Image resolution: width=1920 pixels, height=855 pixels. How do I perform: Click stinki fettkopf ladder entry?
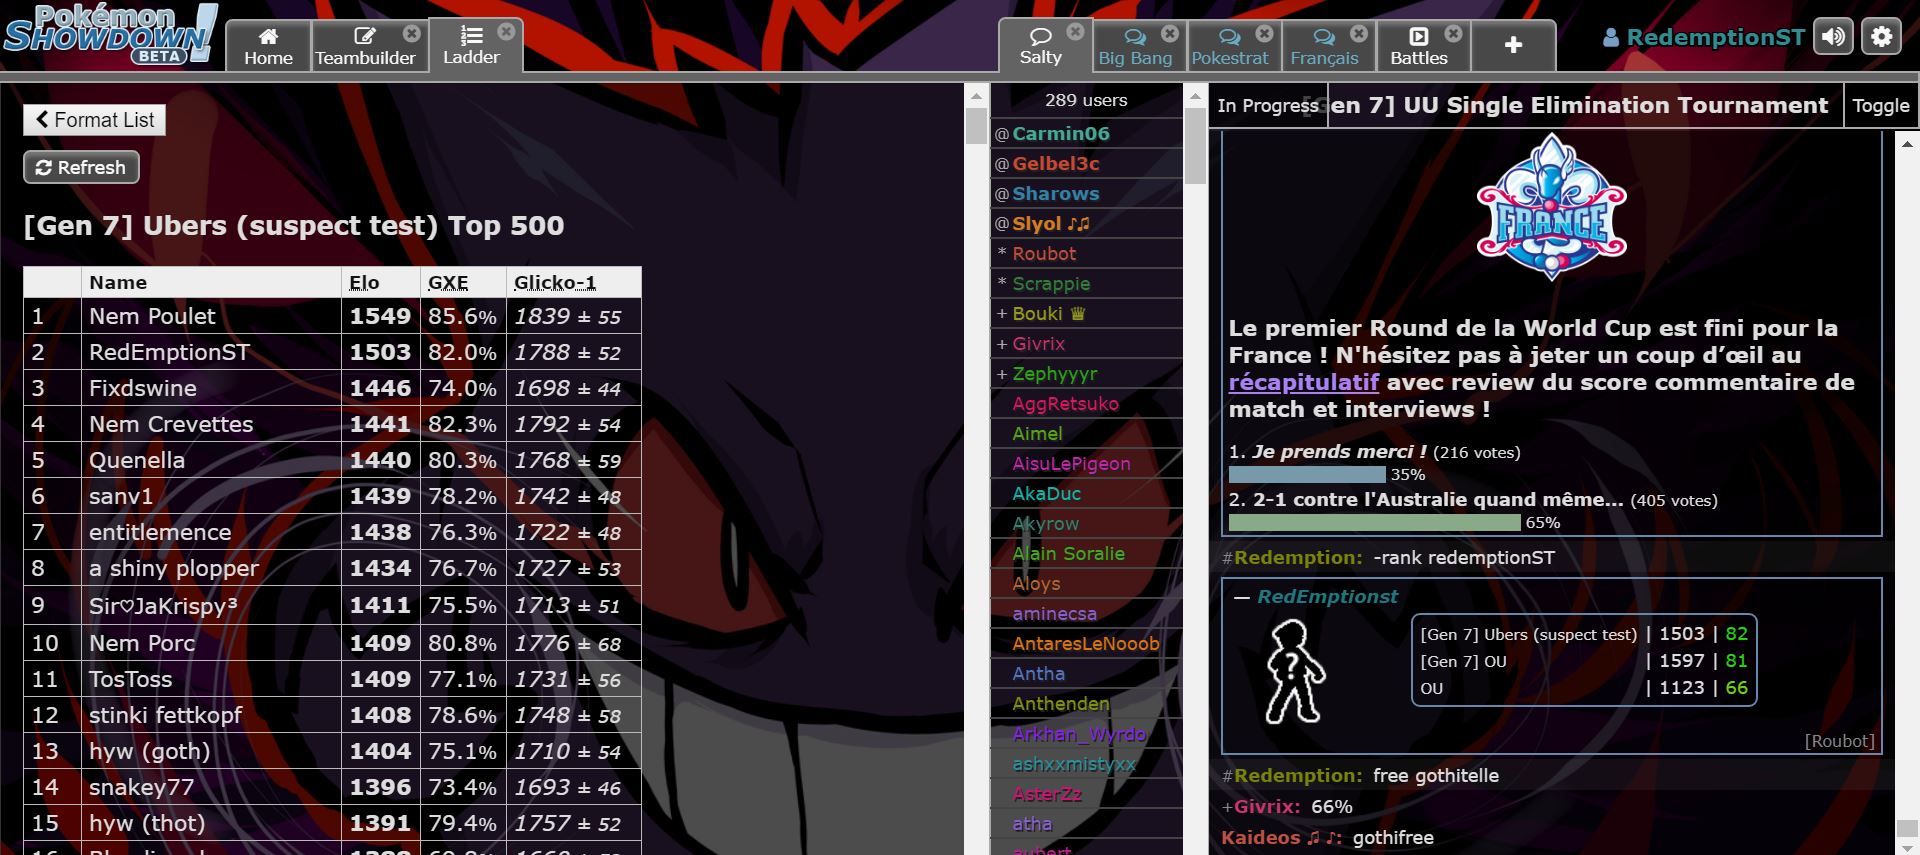click(x=165, y=715)
